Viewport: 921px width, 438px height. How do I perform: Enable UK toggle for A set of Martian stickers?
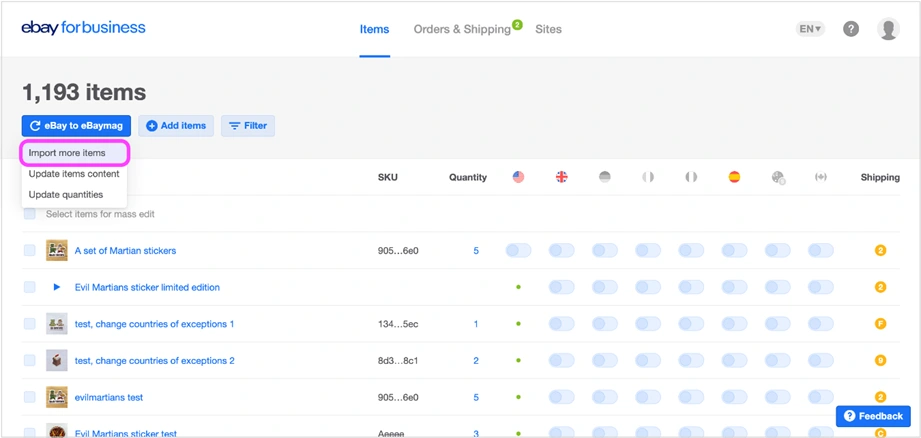562,251
